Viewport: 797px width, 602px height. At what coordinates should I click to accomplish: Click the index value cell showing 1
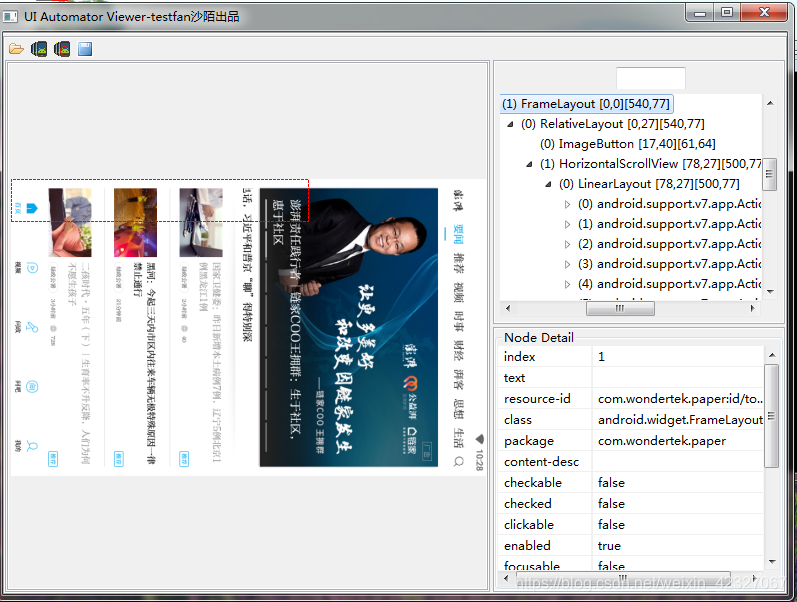[x=678, y=357]
